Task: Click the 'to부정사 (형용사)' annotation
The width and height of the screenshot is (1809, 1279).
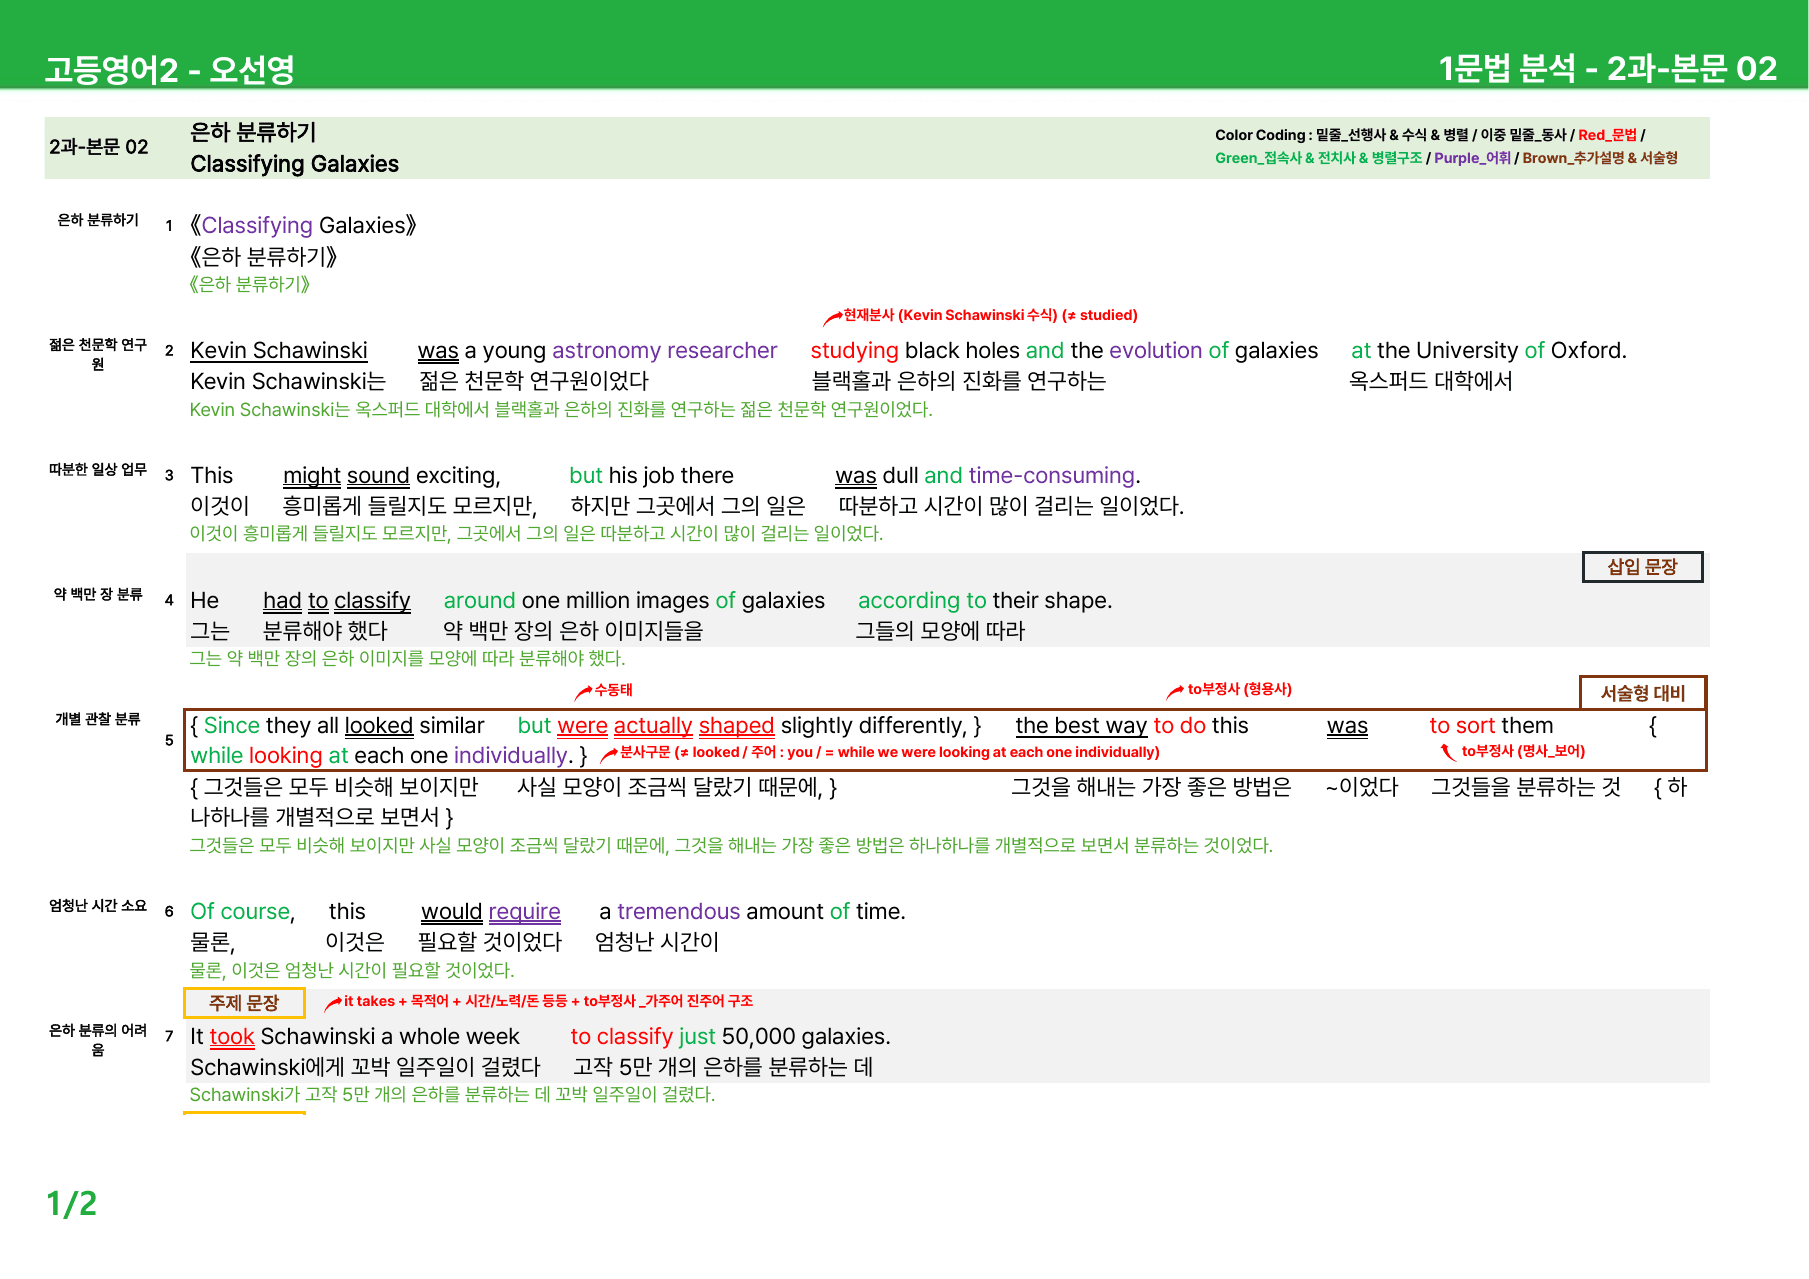Action: click(x=1240, y=689)
